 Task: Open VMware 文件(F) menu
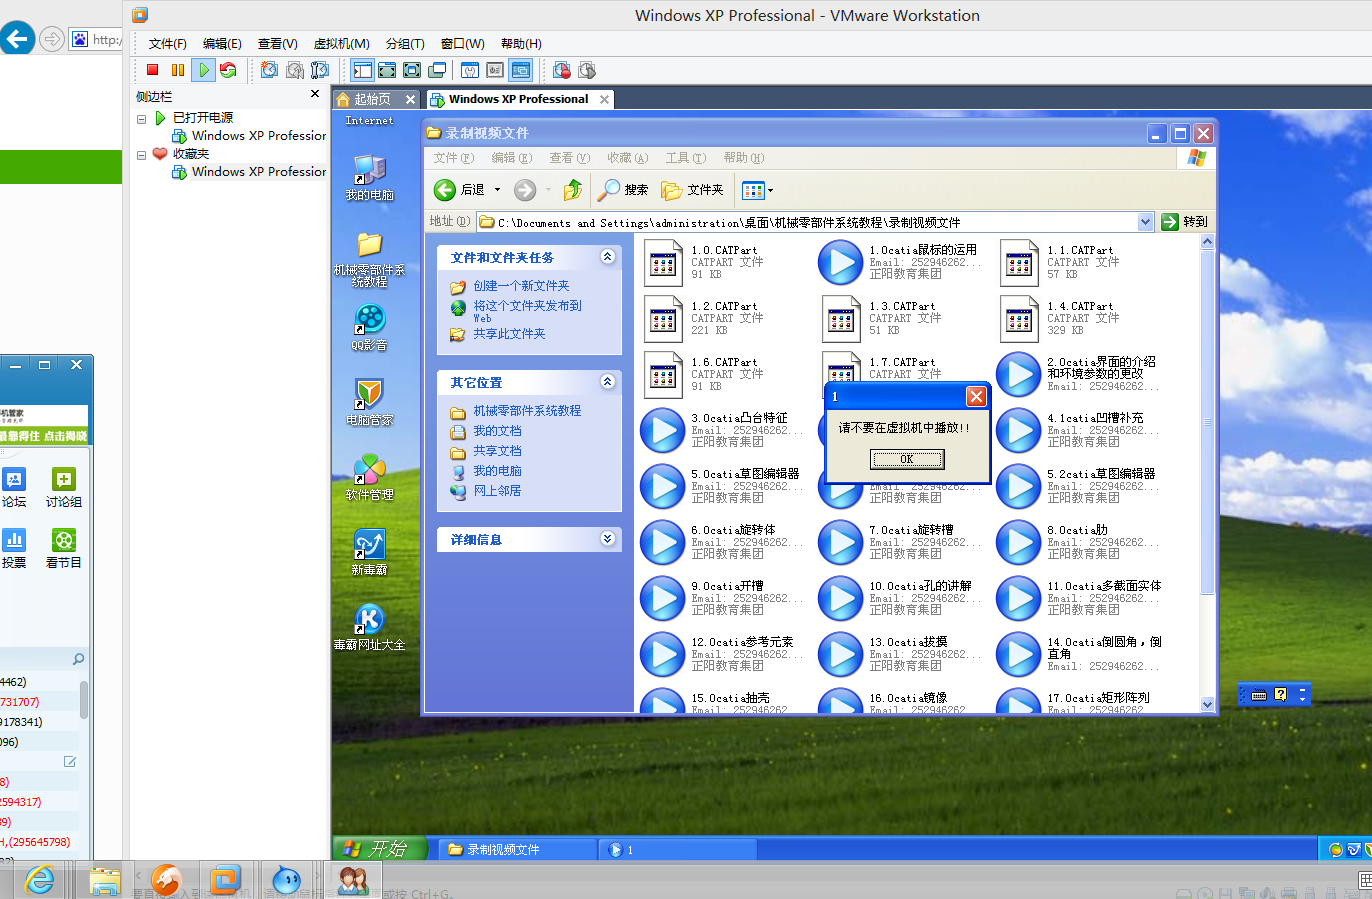pyautogui.click(x=167, y=44)
